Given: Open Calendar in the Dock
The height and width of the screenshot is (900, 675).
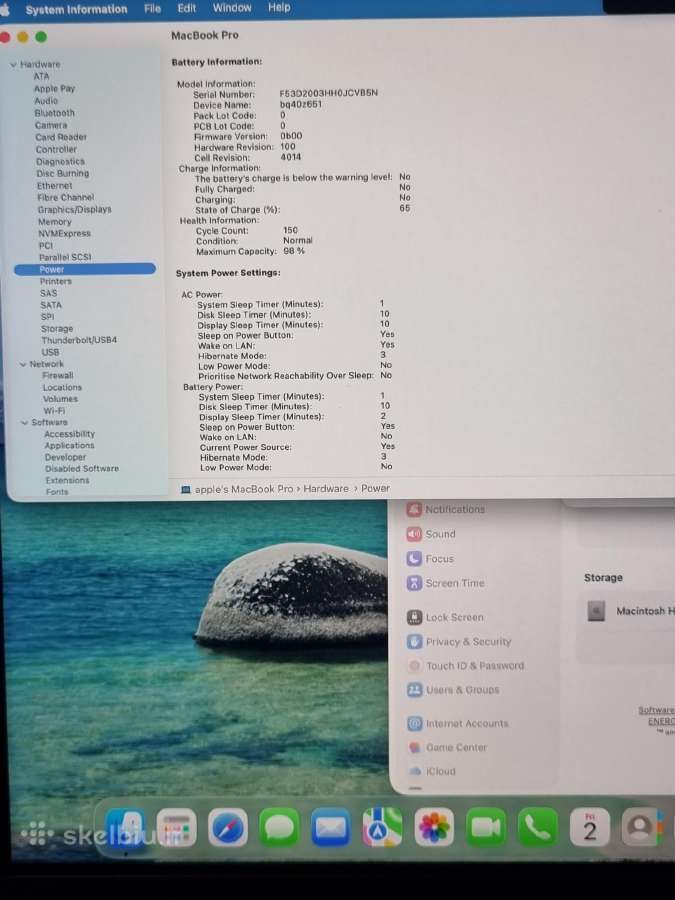Looking at the screenshot, I should tap(589, 827).
